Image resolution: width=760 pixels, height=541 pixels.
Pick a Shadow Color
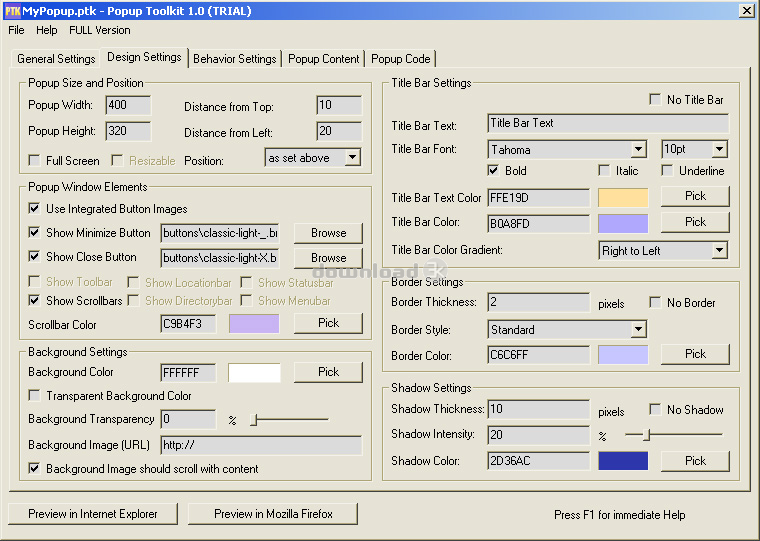[x=695, y=461]
